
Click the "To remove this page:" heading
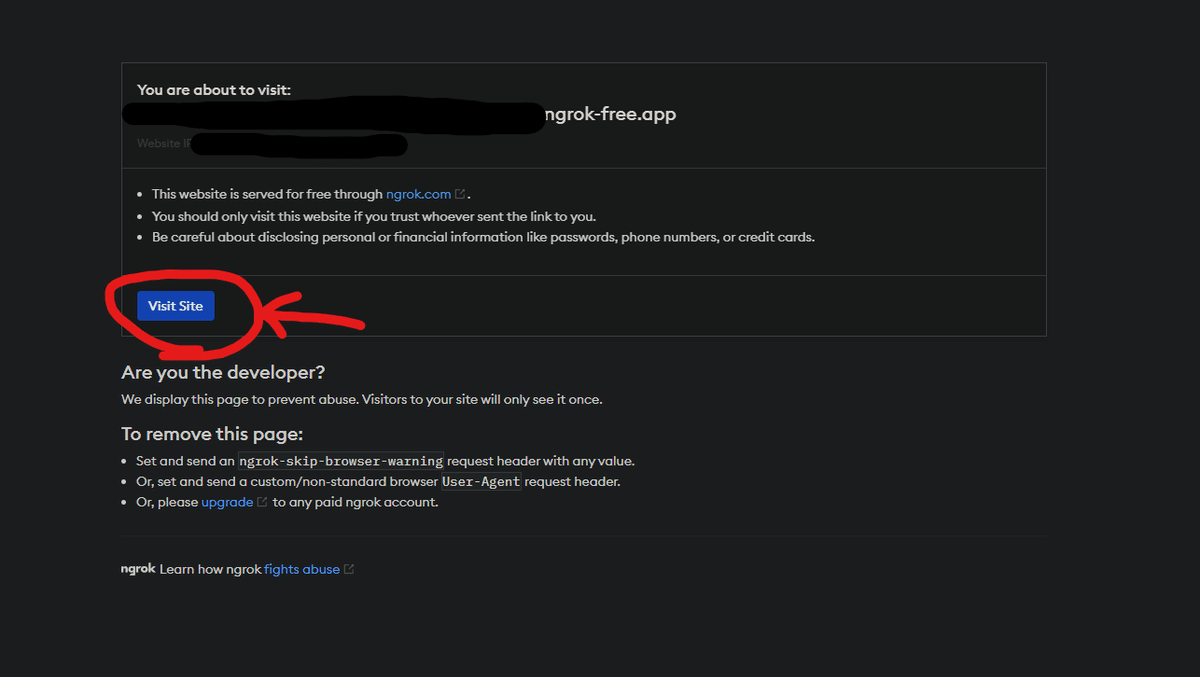(x=212, y=434)
